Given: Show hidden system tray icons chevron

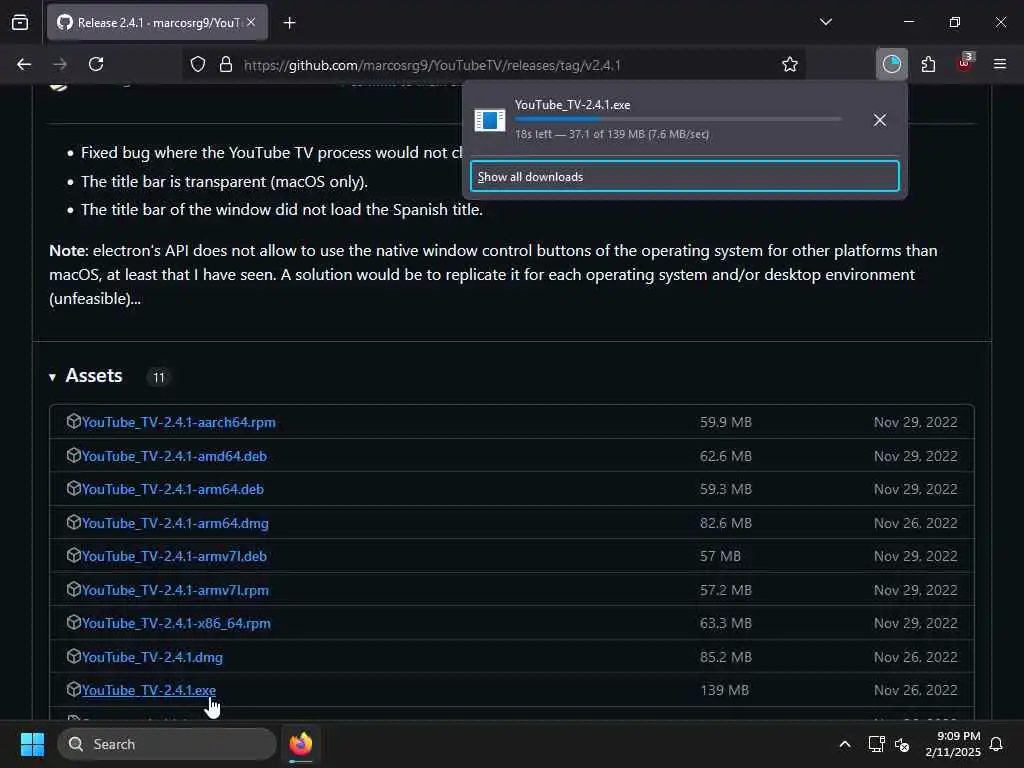Looking at the screenshot, I should 844,744.
